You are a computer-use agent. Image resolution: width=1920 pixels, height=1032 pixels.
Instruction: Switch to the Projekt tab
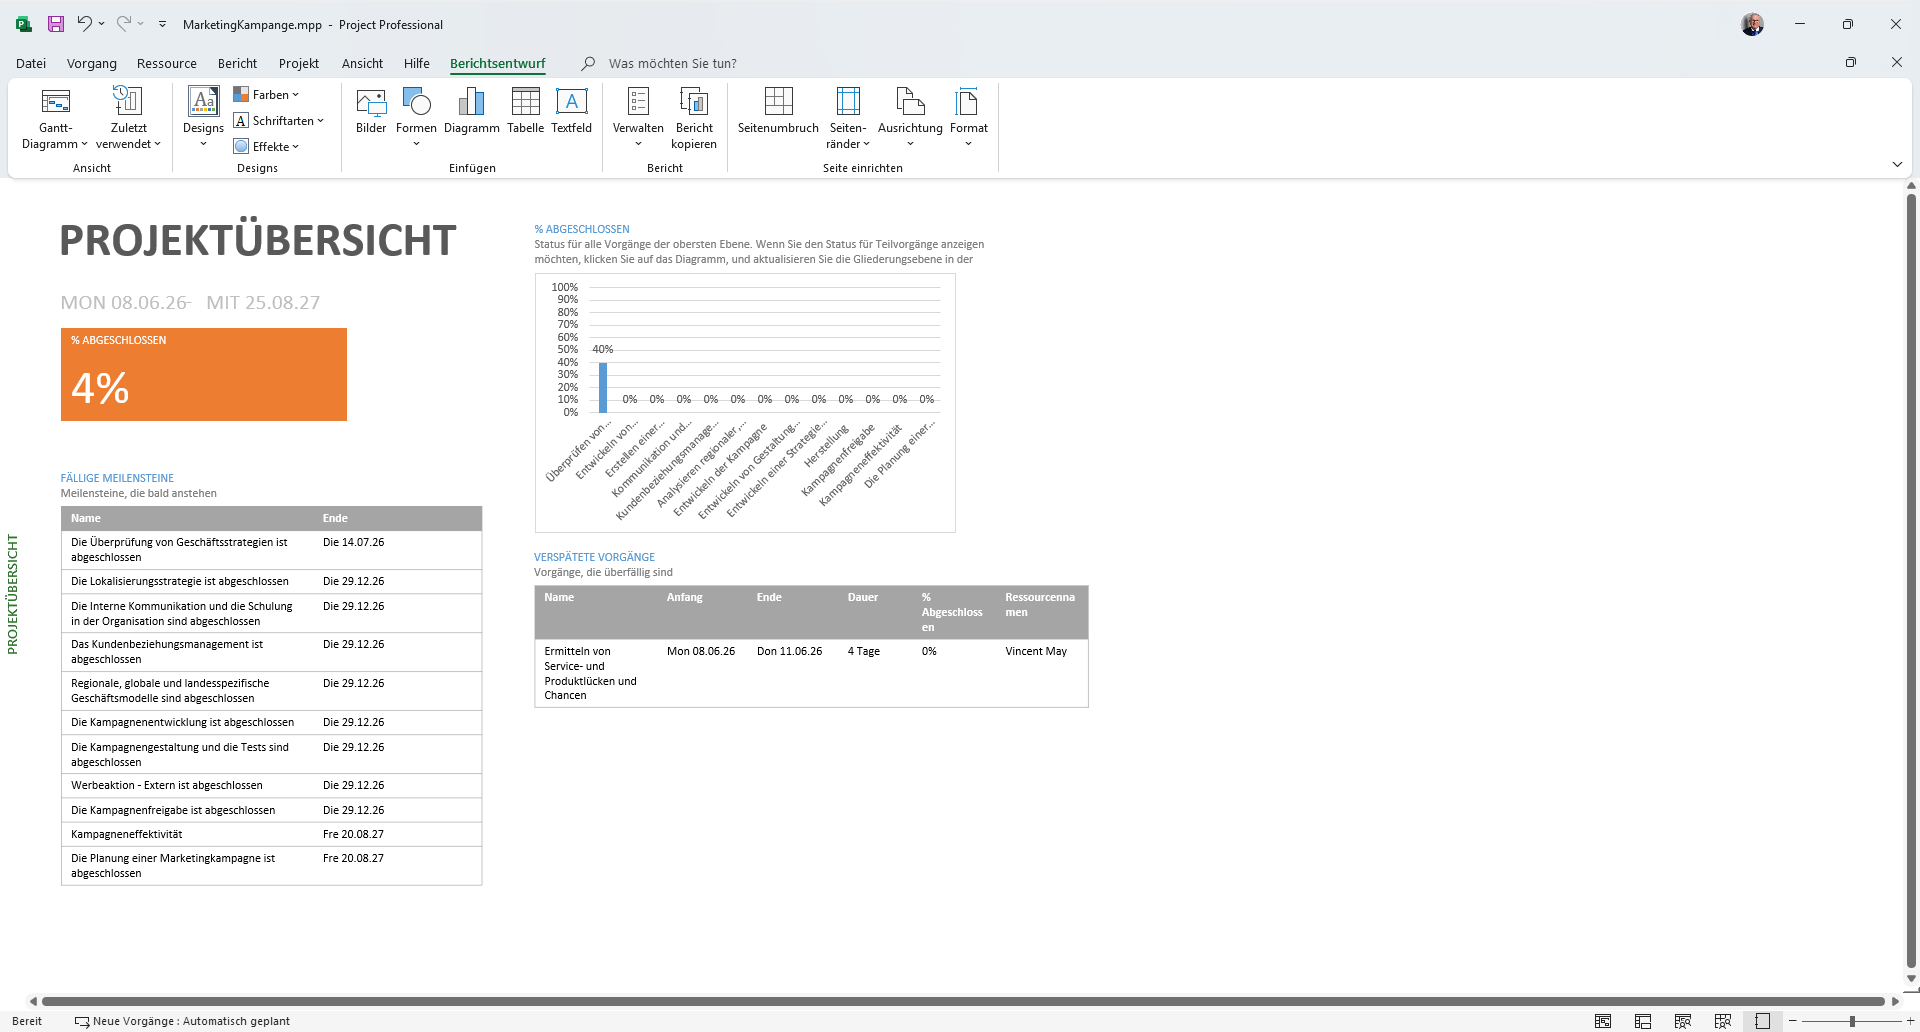299,63
